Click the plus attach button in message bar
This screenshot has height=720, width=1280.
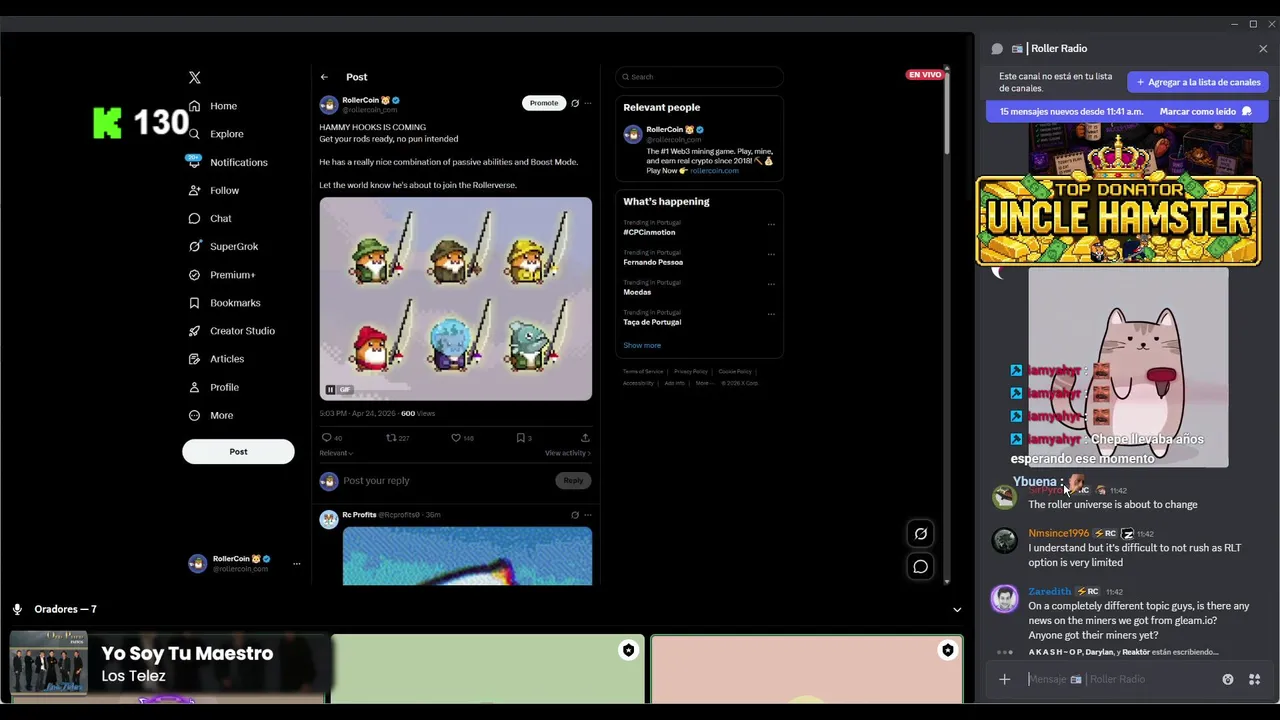click(1005, 679)
